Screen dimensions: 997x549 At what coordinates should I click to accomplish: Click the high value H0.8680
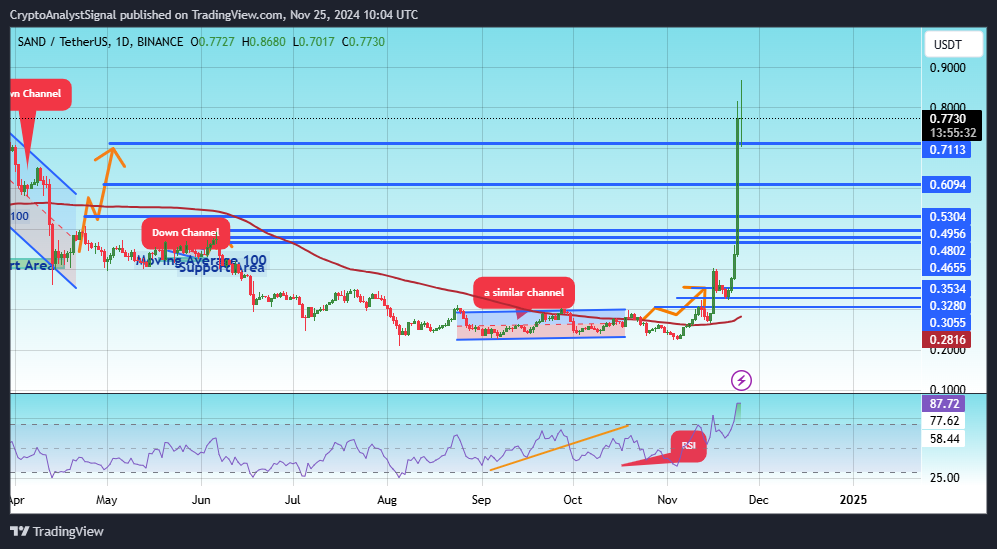(x=264, y=42)
